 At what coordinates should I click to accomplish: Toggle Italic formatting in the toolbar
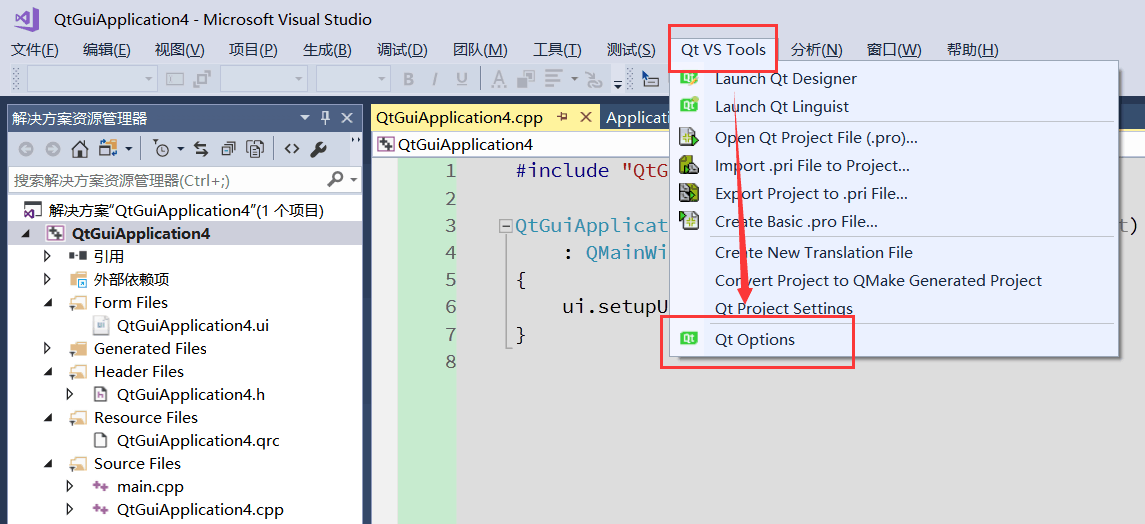(435, 79)
